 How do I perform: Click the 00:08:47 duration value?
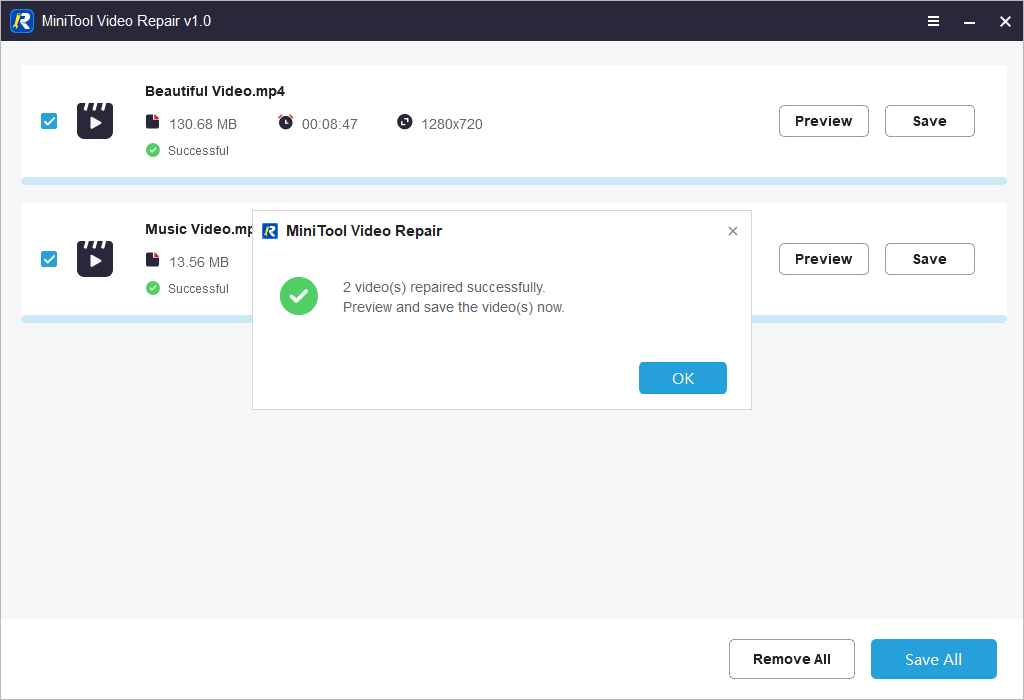[329, 124]
